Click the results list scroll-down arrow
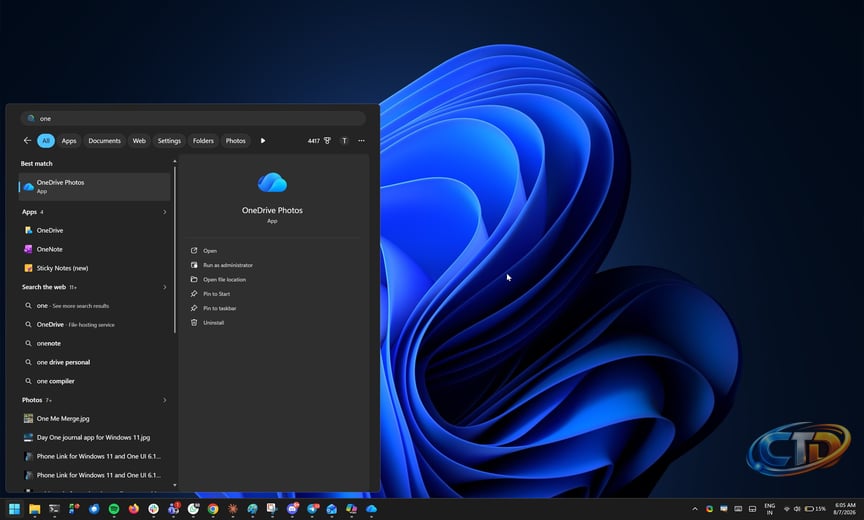 pos(175,485)
